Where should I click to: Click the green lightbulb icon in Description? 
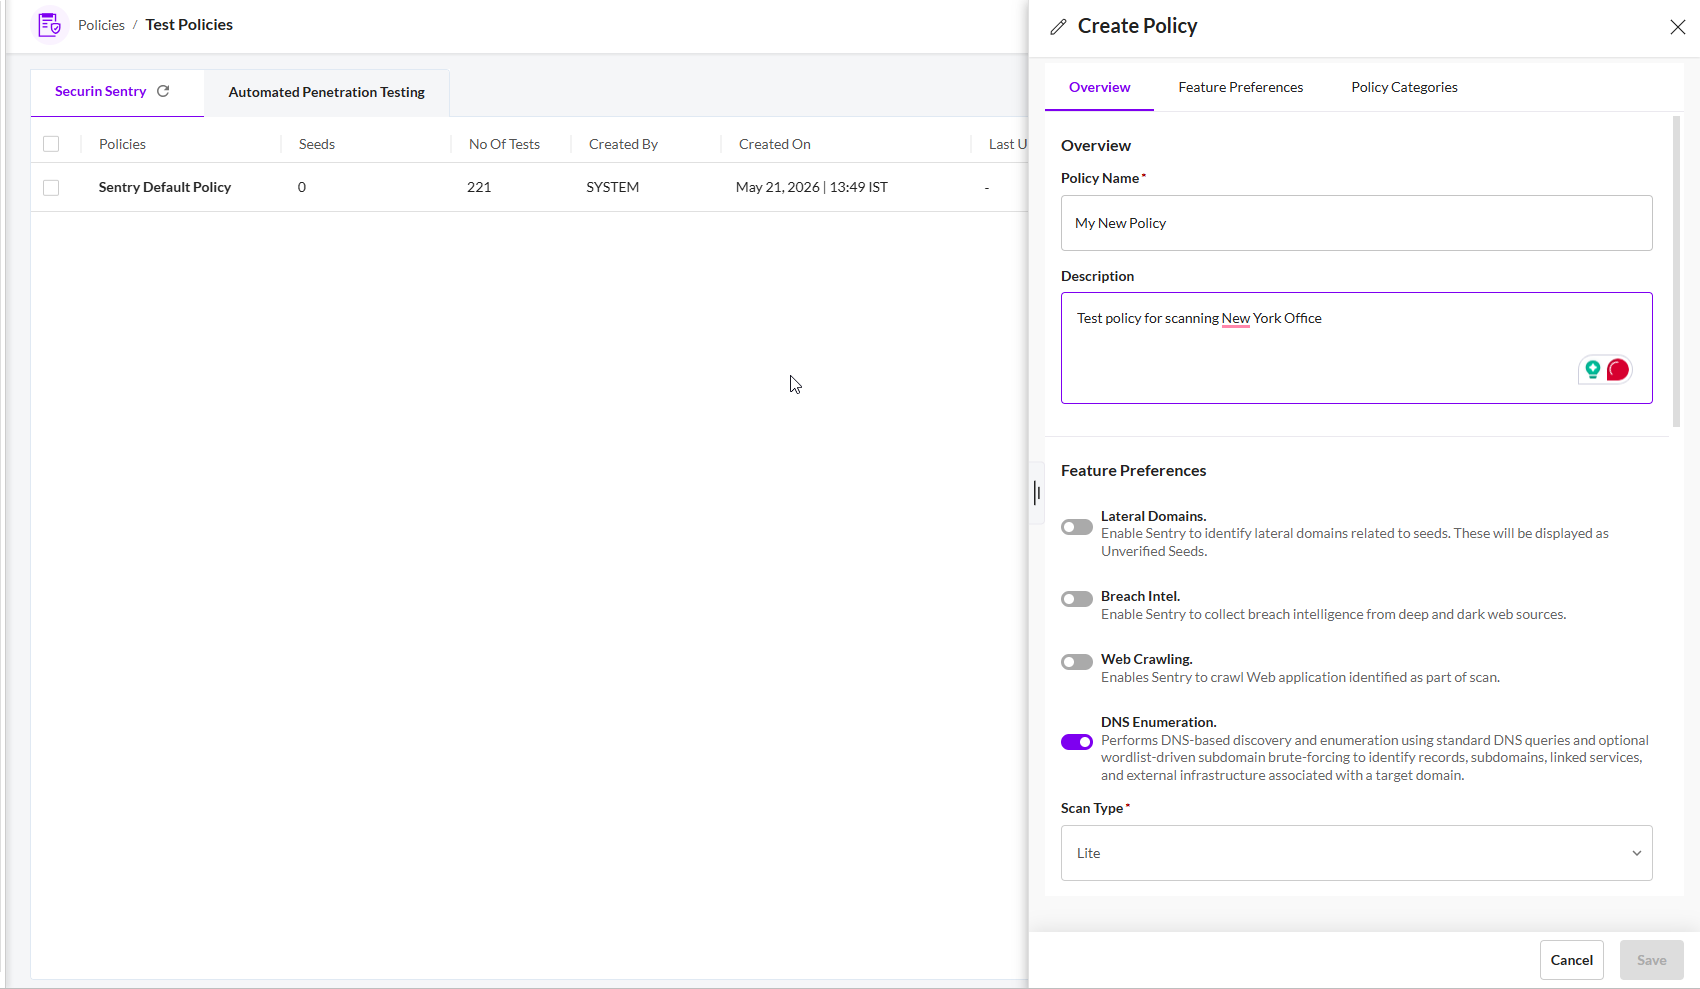coord(1592,370)
